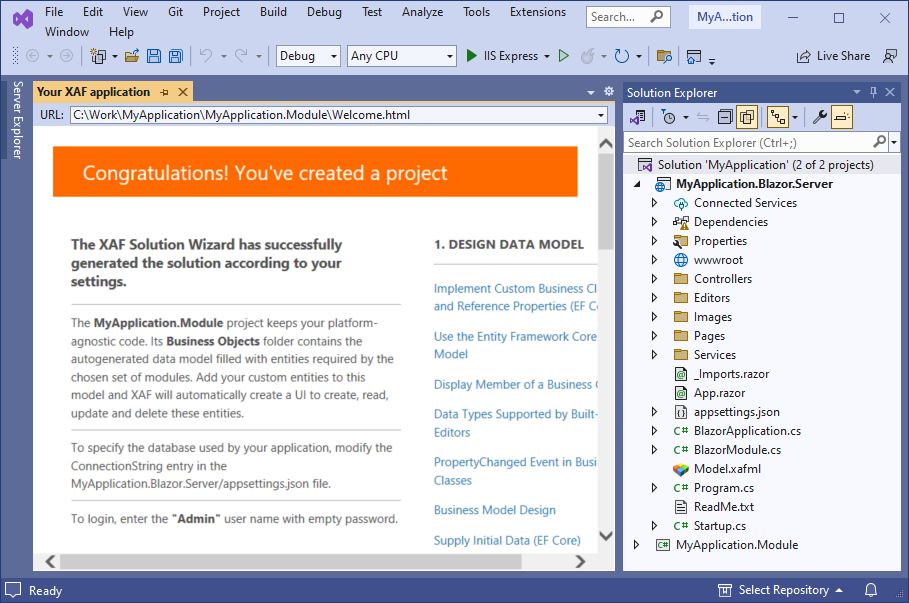The height and width of the screenshot is (603, 909).
Task: Open the document window gear settings
Action: [x=609, y=91]
